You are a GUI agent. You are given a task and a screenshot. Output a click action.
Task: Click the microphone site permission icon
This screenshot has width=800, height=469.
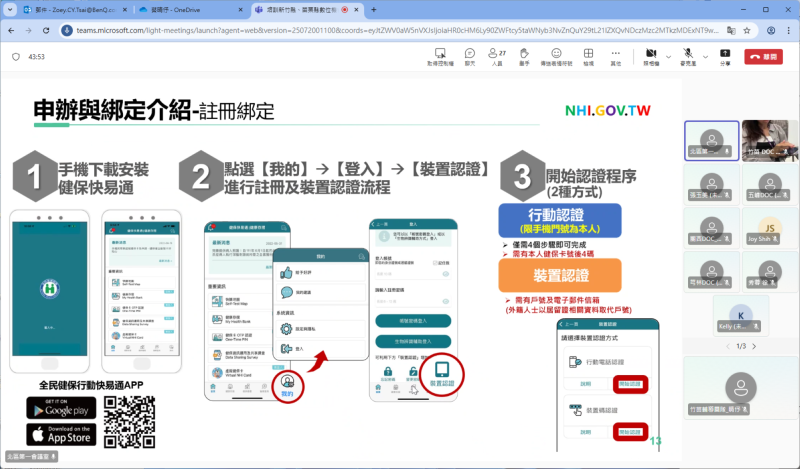click(x=67, y=31)
